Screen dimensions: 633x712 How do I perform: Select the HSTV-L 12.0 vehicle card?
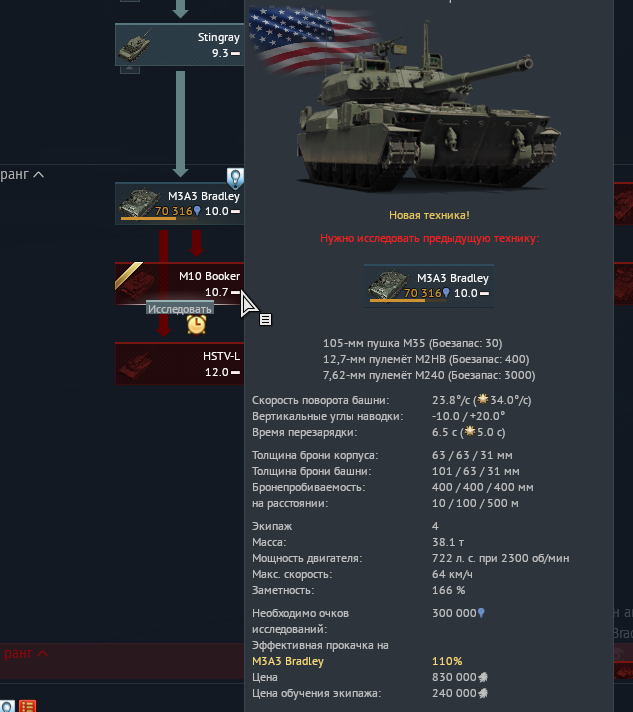[180, 364]
